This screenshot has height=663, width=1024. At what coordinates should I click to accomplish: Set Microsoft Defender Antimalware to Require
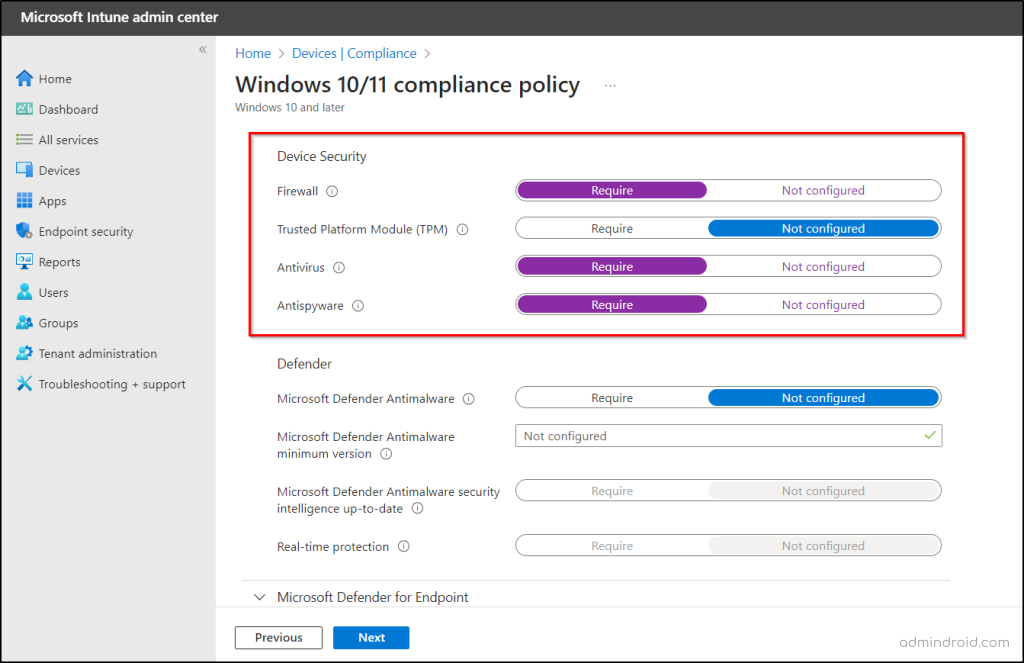coord(612,398)
